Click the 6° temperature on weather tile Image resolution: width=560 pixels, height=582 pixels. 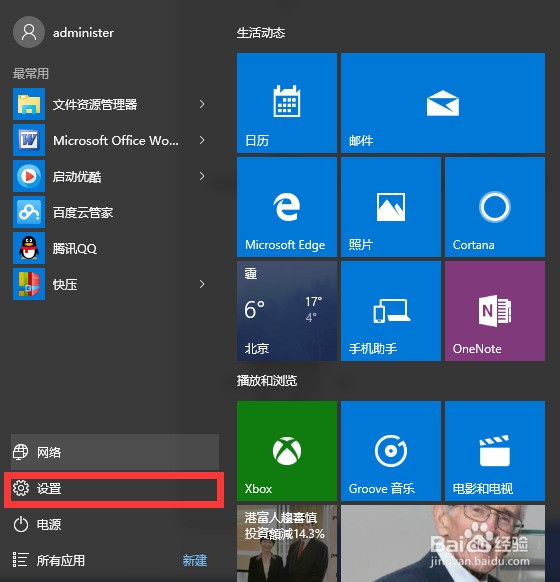[x=255, y=309]
